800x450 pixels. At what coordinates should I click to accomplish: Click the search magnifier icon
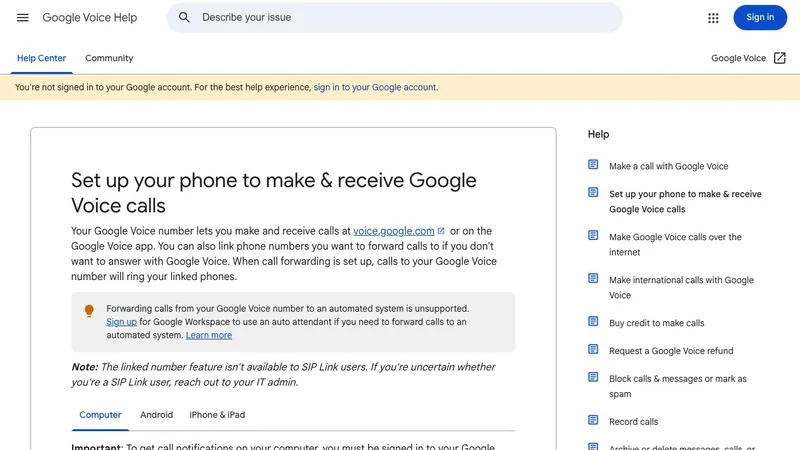click(184, 17)
